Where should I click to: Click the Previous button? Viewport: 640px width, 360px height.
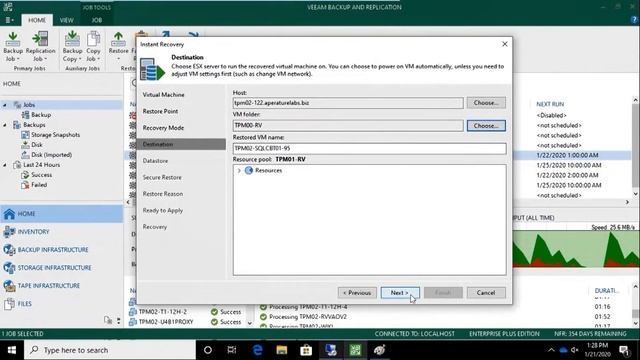coord(357,293)
